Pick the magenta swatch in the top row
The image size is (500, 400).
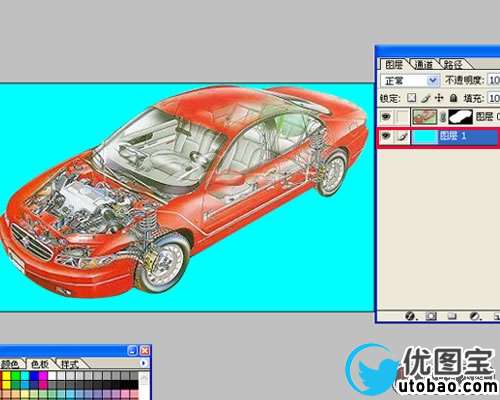coord(43,376)
